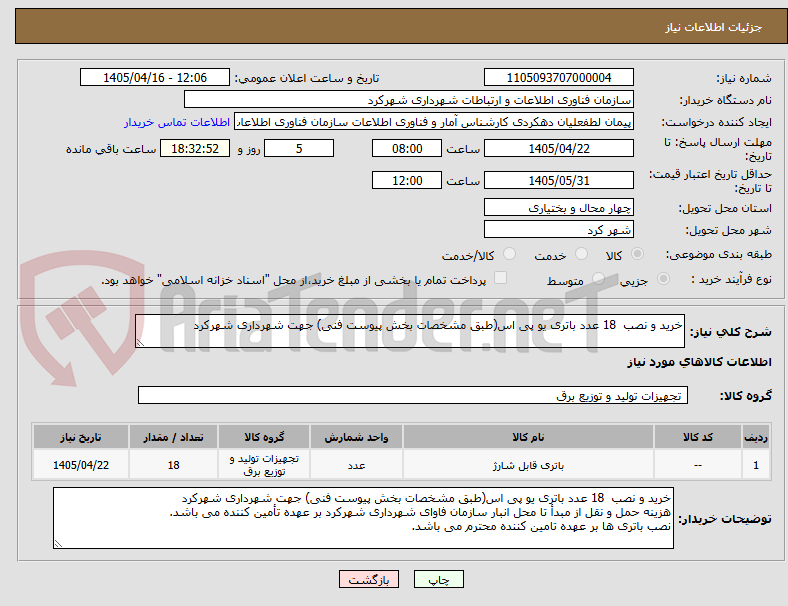Select the کالا radio button

click(637, 254)
